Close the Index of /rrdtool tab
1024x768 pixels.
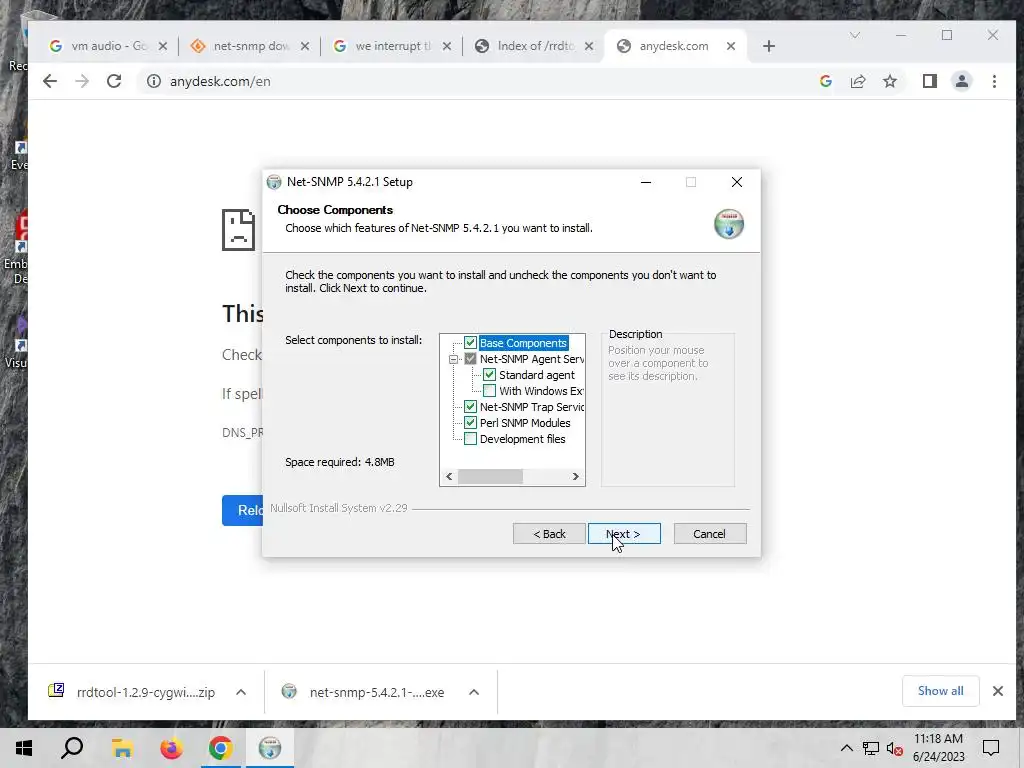pos(588,46)
